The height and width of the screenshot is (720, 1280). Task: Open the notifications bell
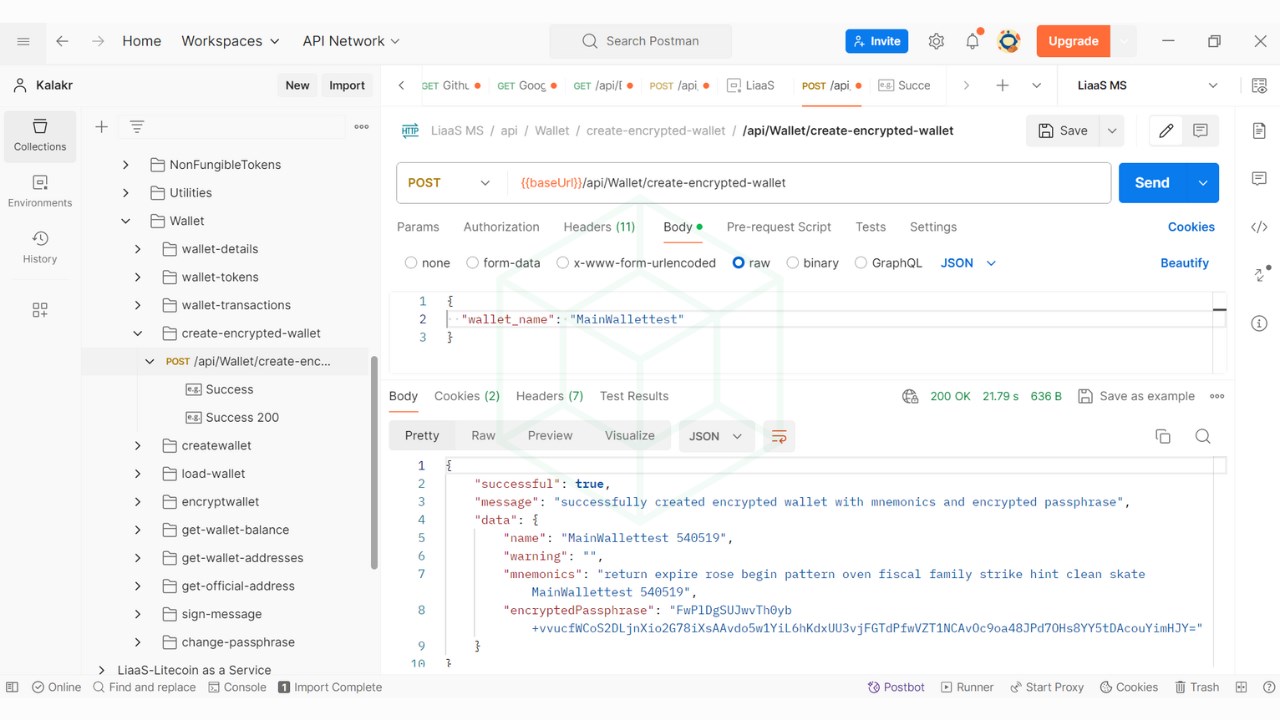pyautogui.click(x=972, y=41)
